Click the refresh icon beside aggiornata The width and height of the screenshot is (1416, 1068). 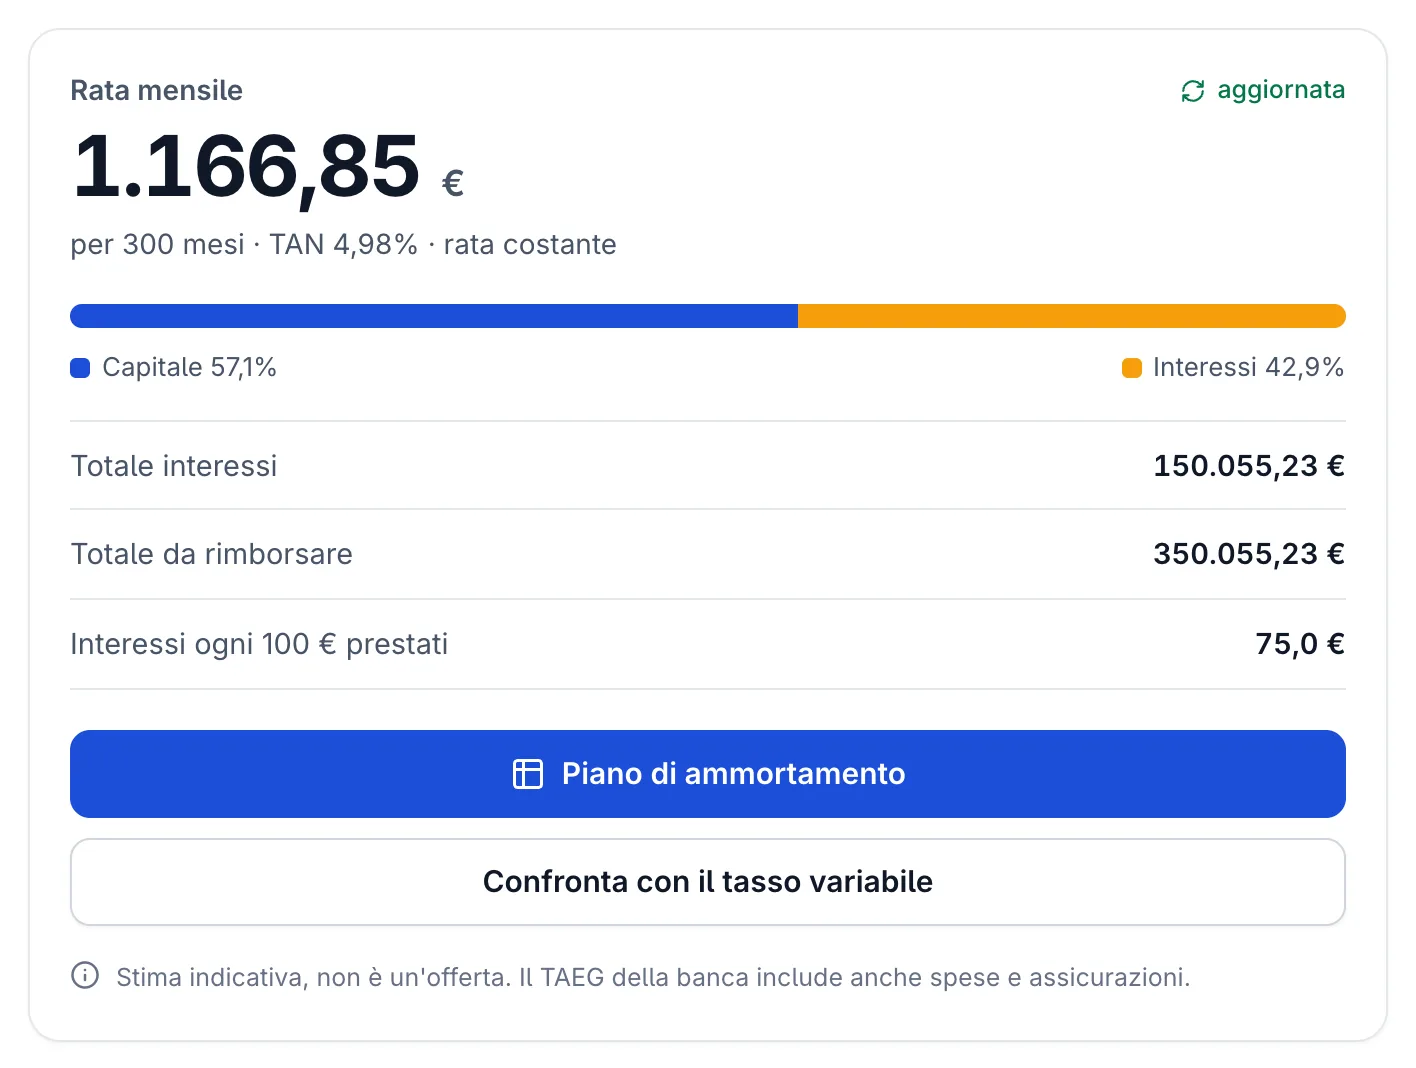[1193, 91]
